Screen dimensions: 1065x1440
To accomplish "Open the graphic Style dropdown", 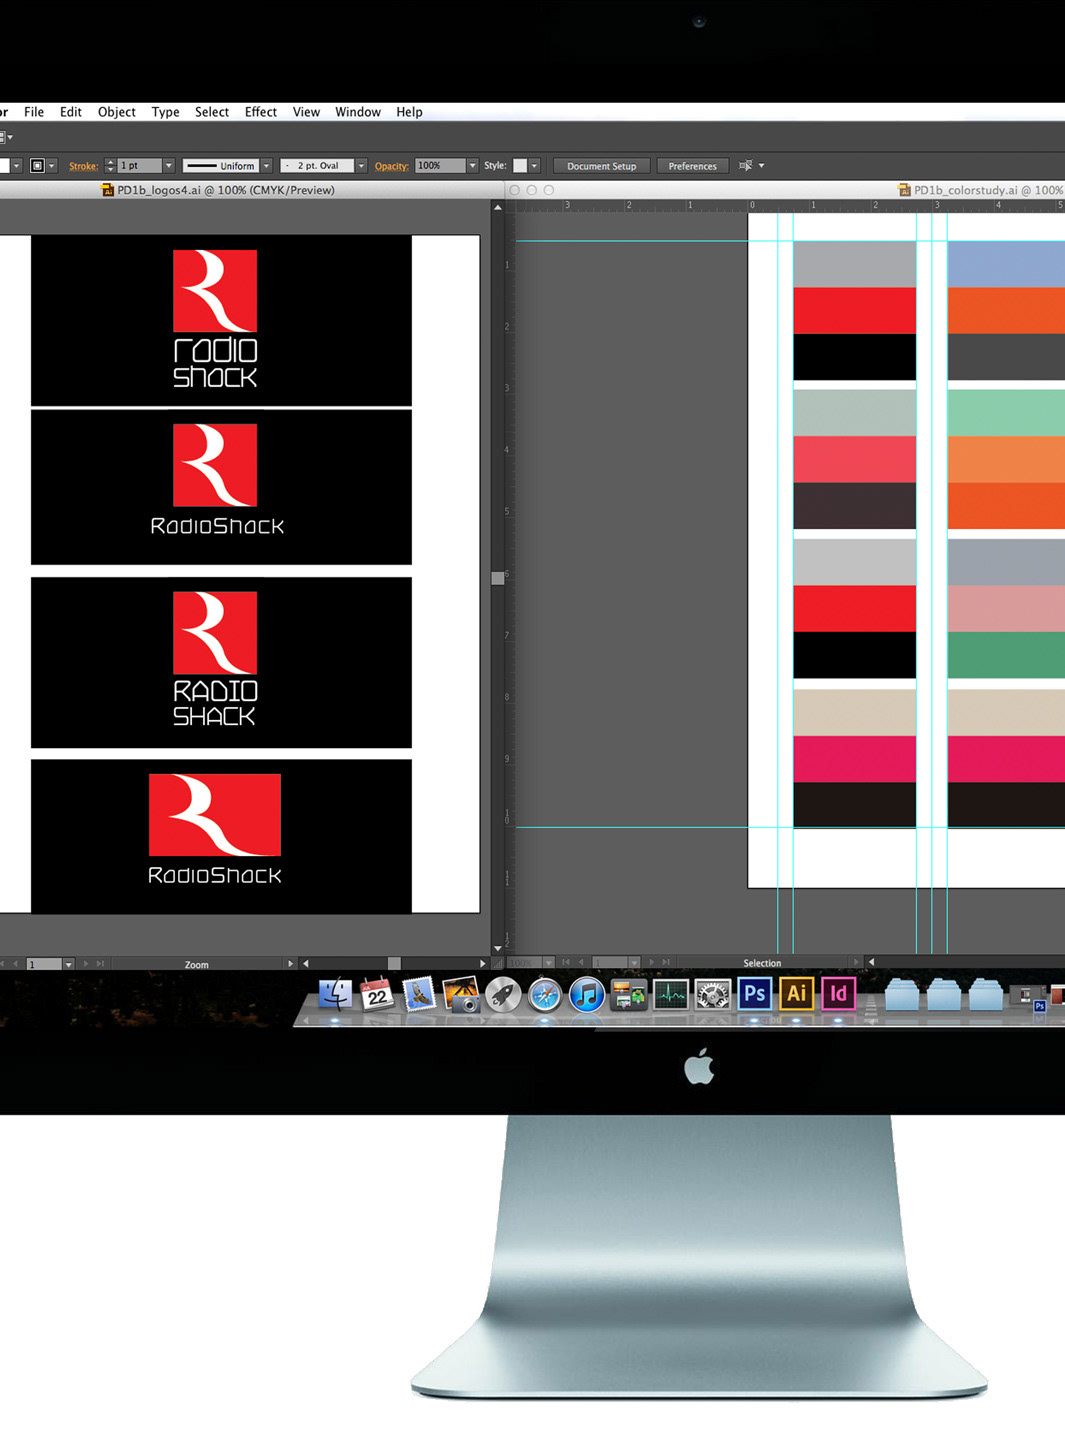I will 535,166.
